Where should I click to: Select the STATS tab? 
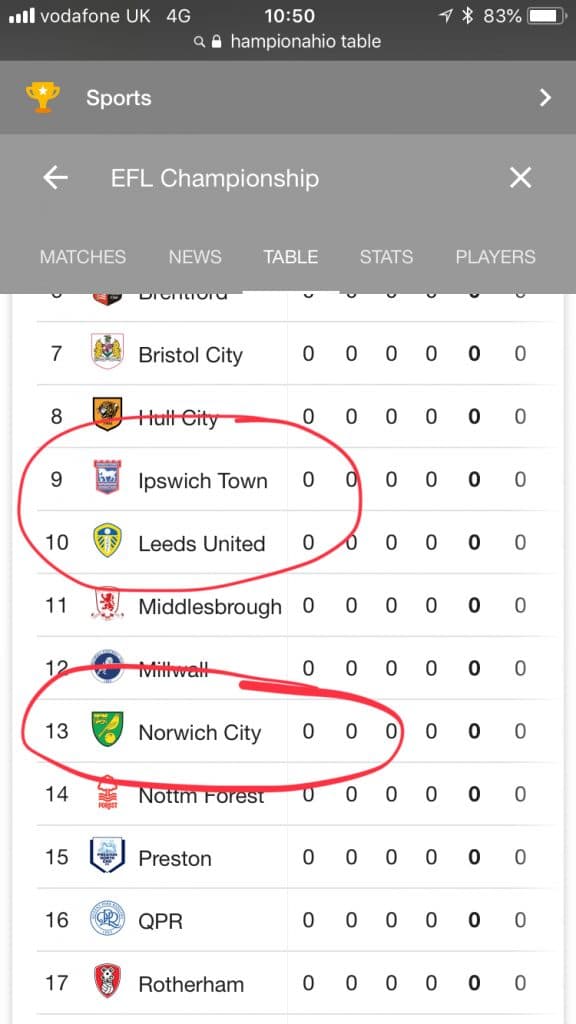tap(386, 257)
